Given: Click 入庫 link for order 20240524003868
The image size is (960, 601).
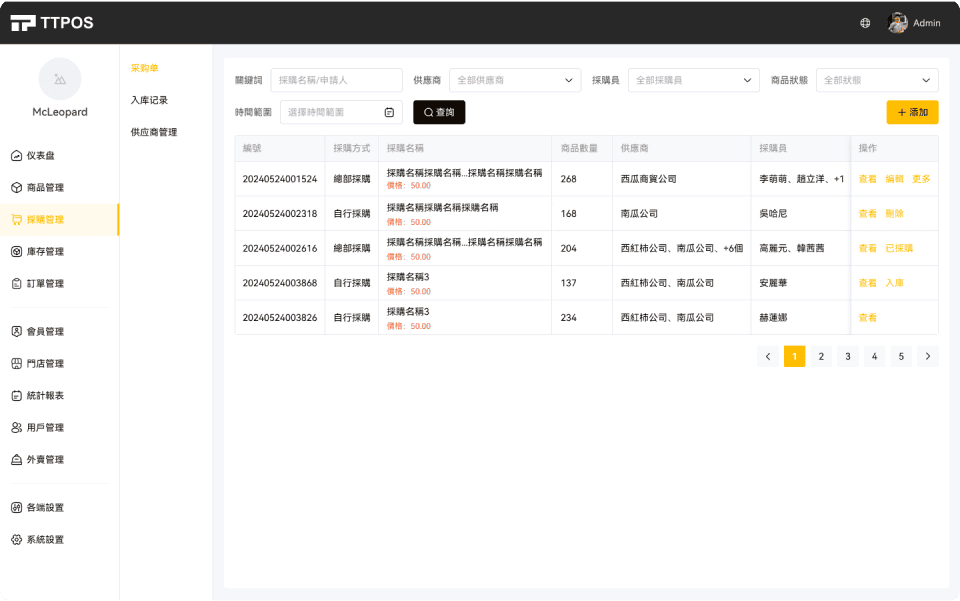Looking at the screenshot, I should (x=894, y=283).
